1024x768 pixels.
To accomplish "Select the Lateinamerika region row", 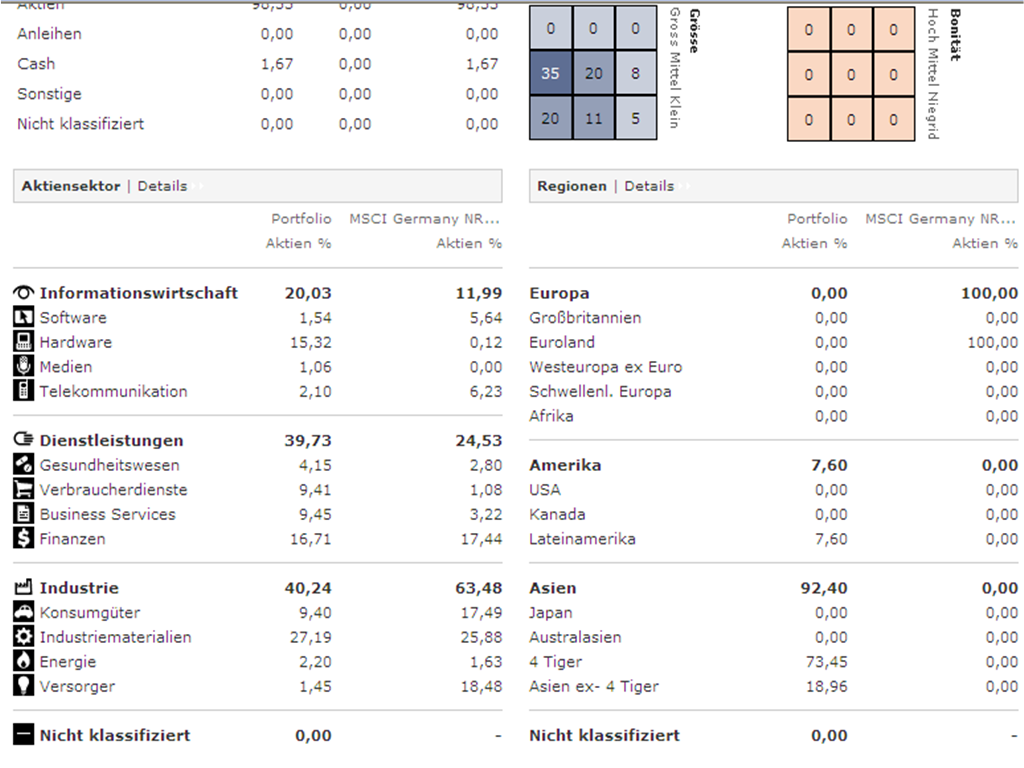I will (x=773, y=539).
